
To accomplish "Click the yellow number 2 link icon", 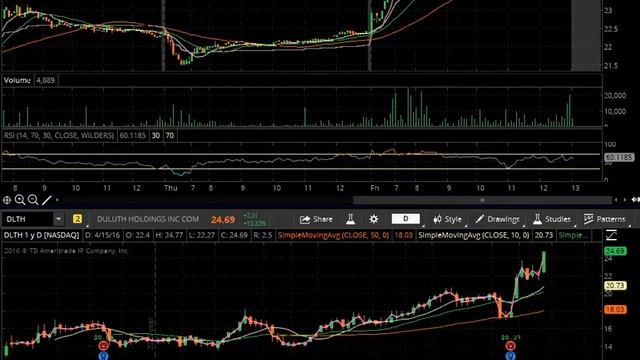I will click(78, 219).
